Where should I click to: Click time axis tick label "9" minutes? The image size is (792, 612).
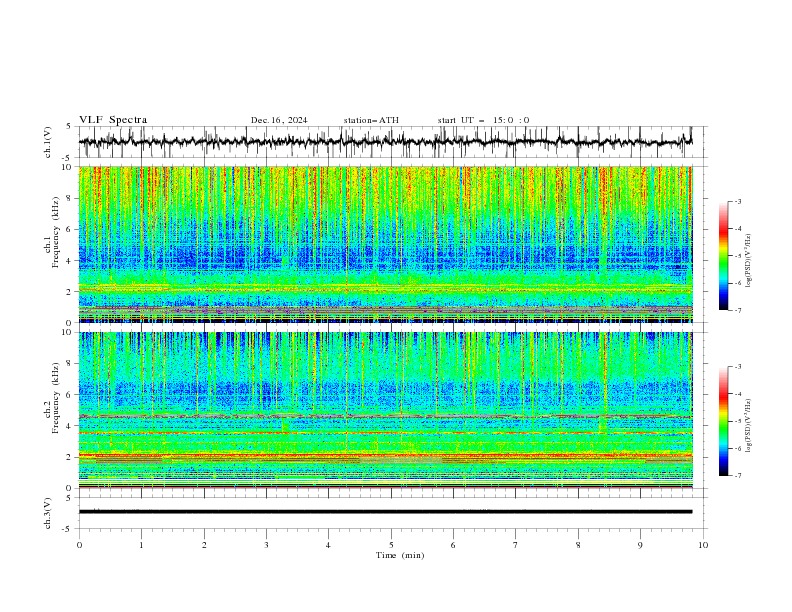(x=640, y=545)
